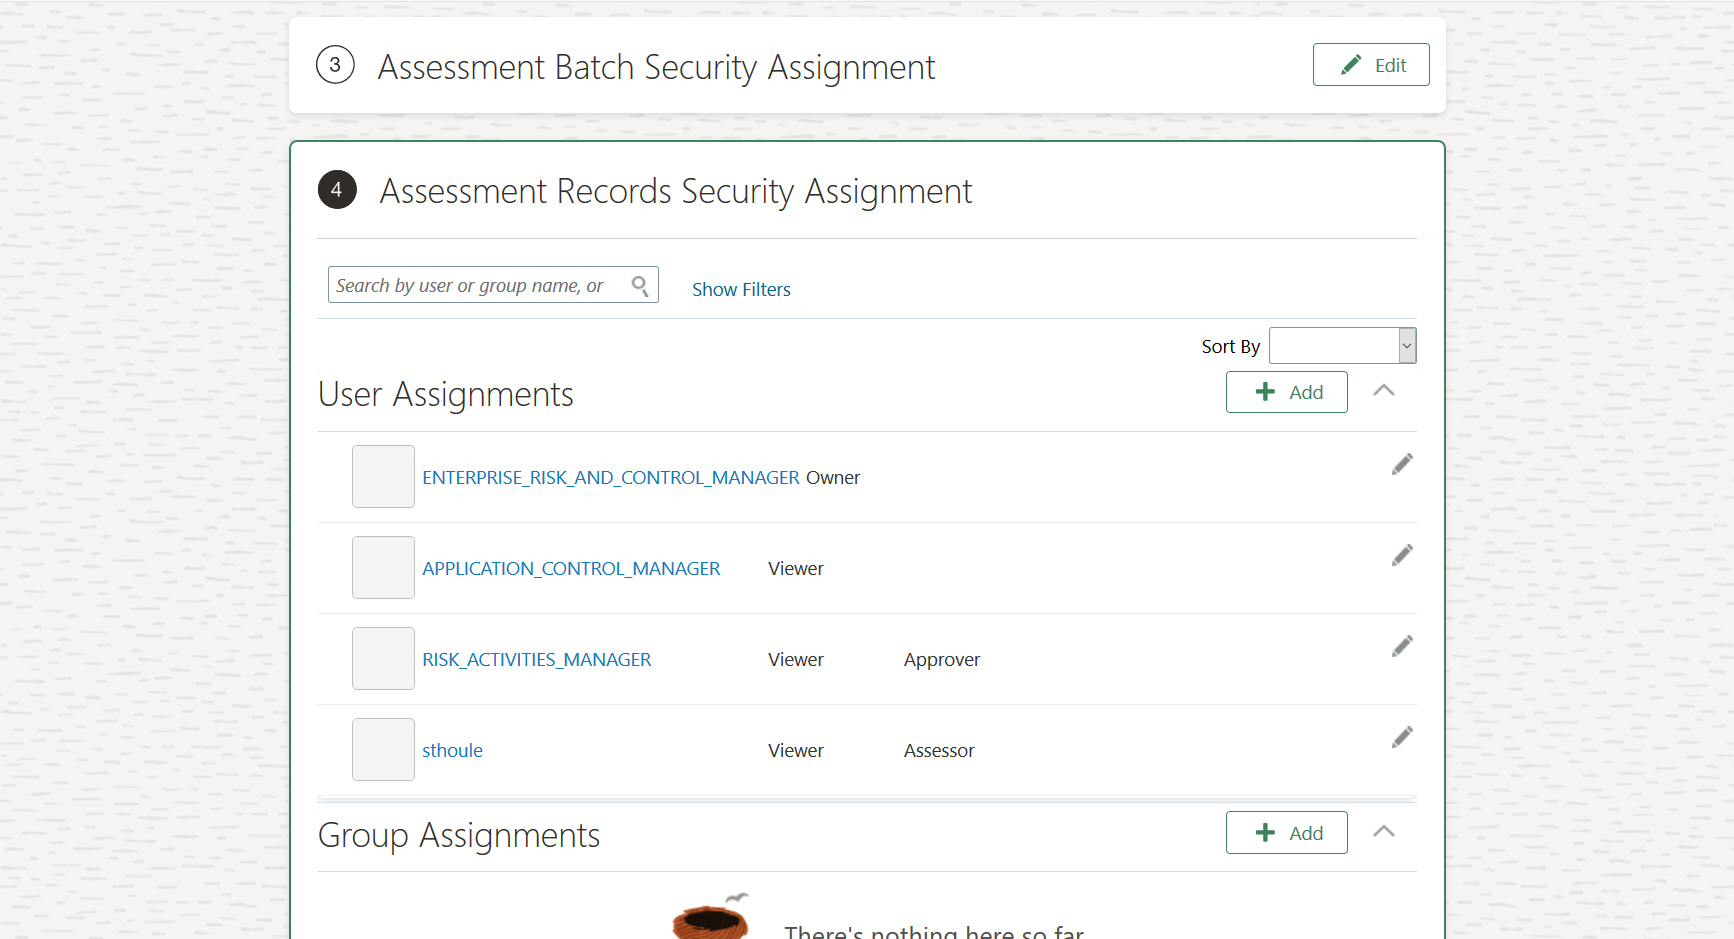Screen dimensions: 1734x939
Task: Click step 4 circle icon
Action: 337,190
